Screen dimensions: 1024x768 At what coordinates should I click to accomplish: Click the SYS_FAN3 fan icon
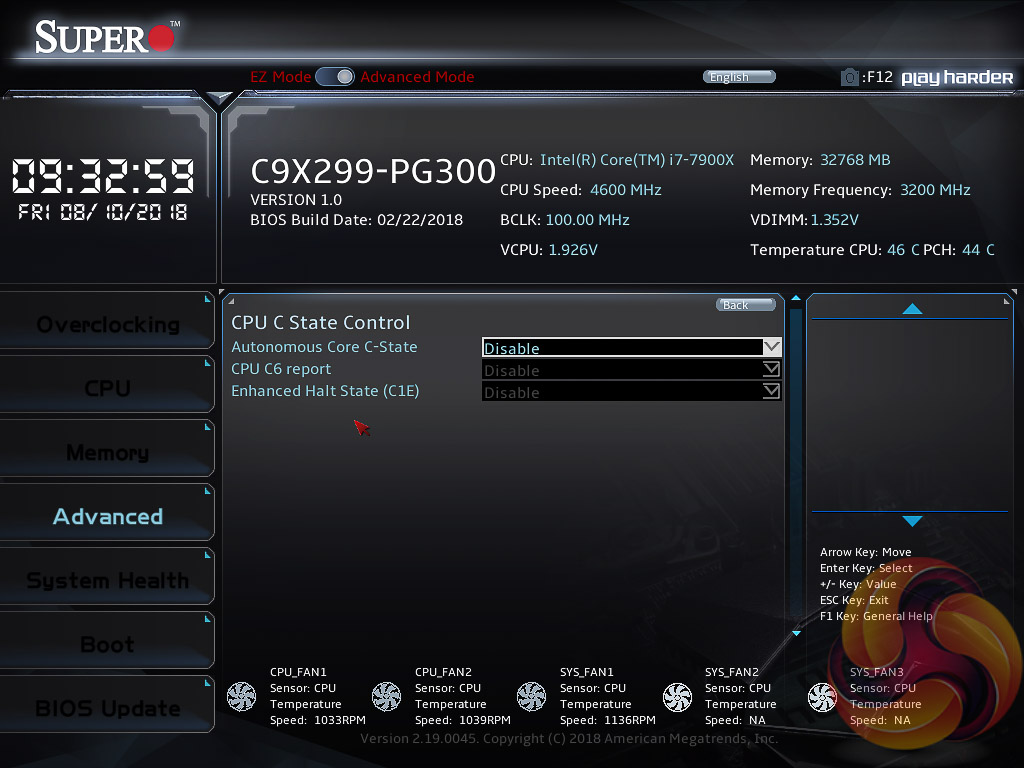(x=822, y=697)
